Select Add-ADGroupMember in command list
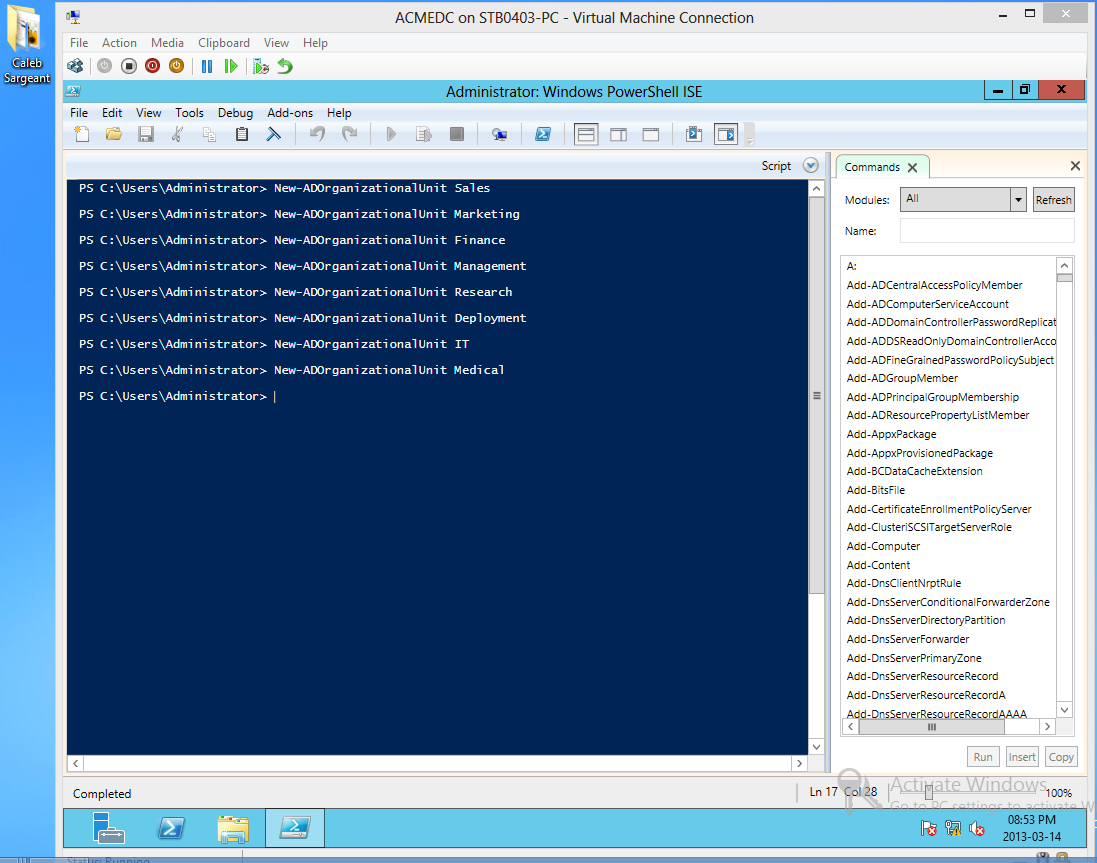The width and height of the screenshot is (1097, 863). [902, 378]
